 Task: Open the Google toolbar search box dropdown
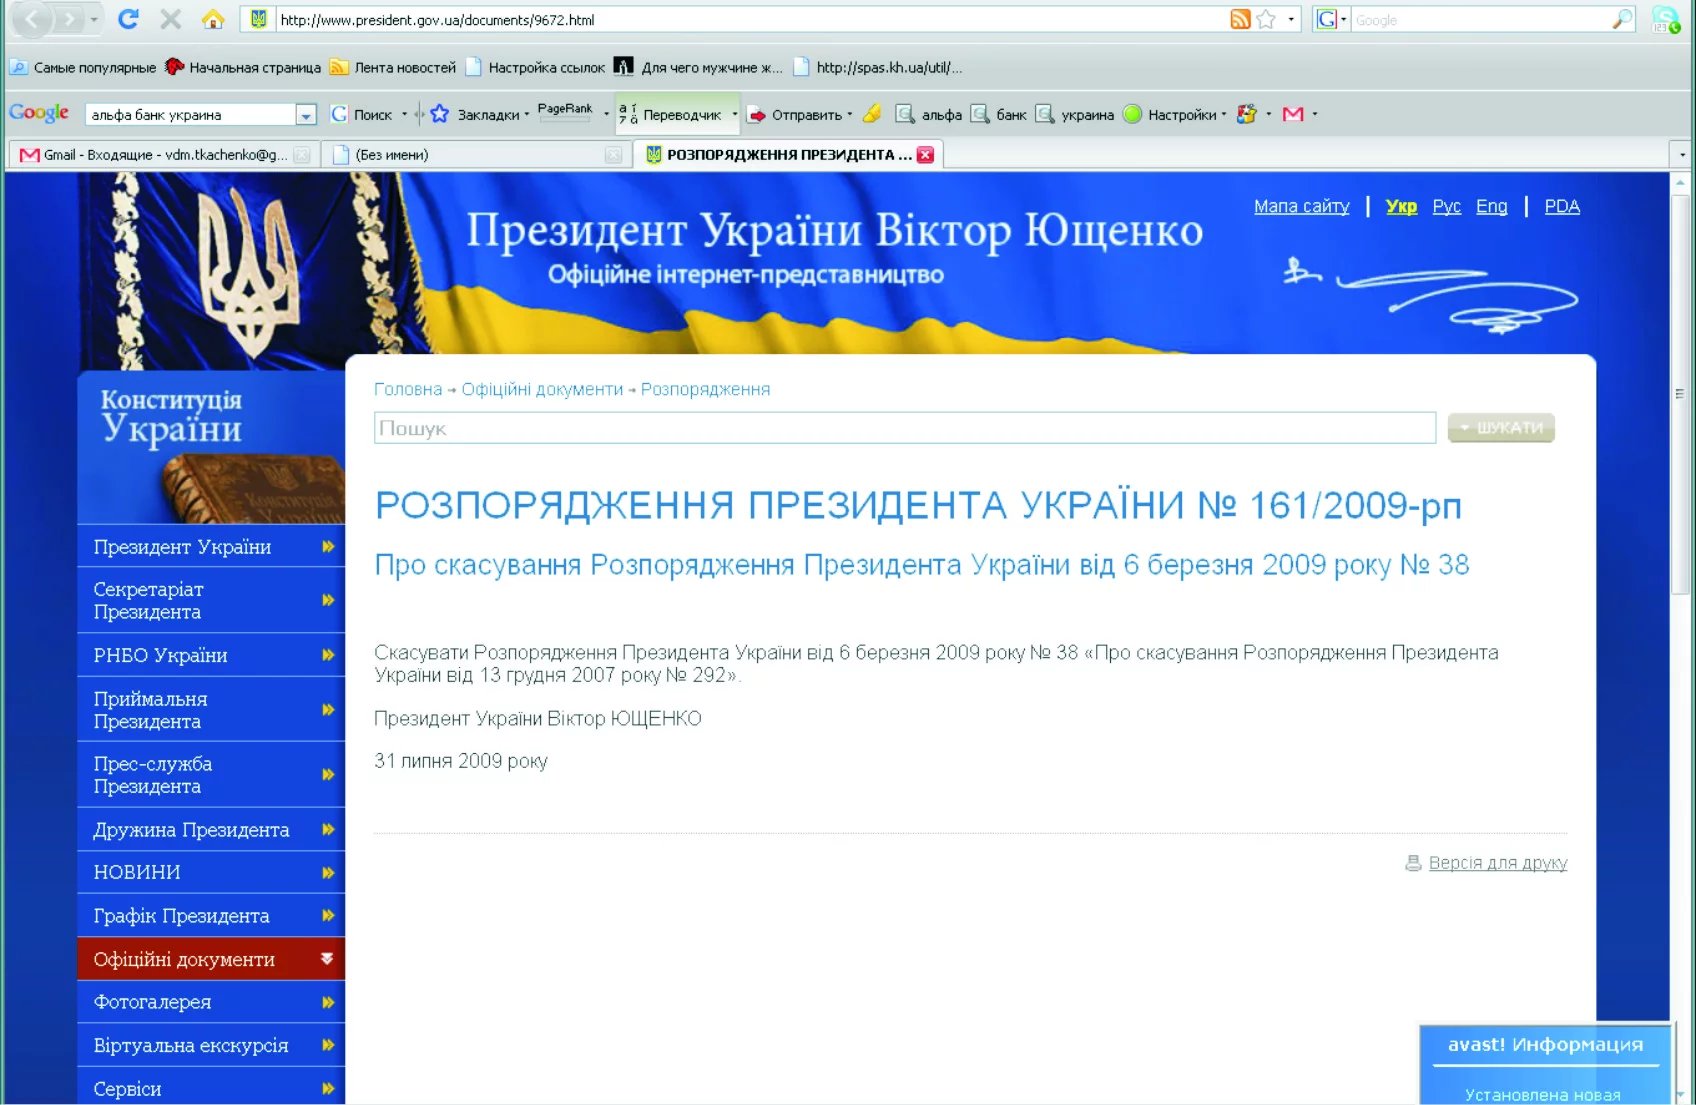(x=306, y=115)
